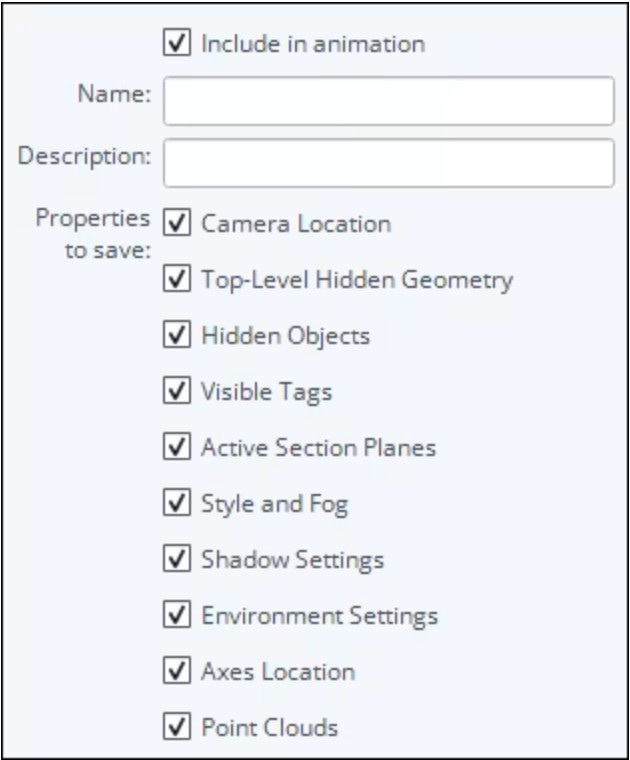Untick the Point Clouds checkbox

[x=176, y=727]
